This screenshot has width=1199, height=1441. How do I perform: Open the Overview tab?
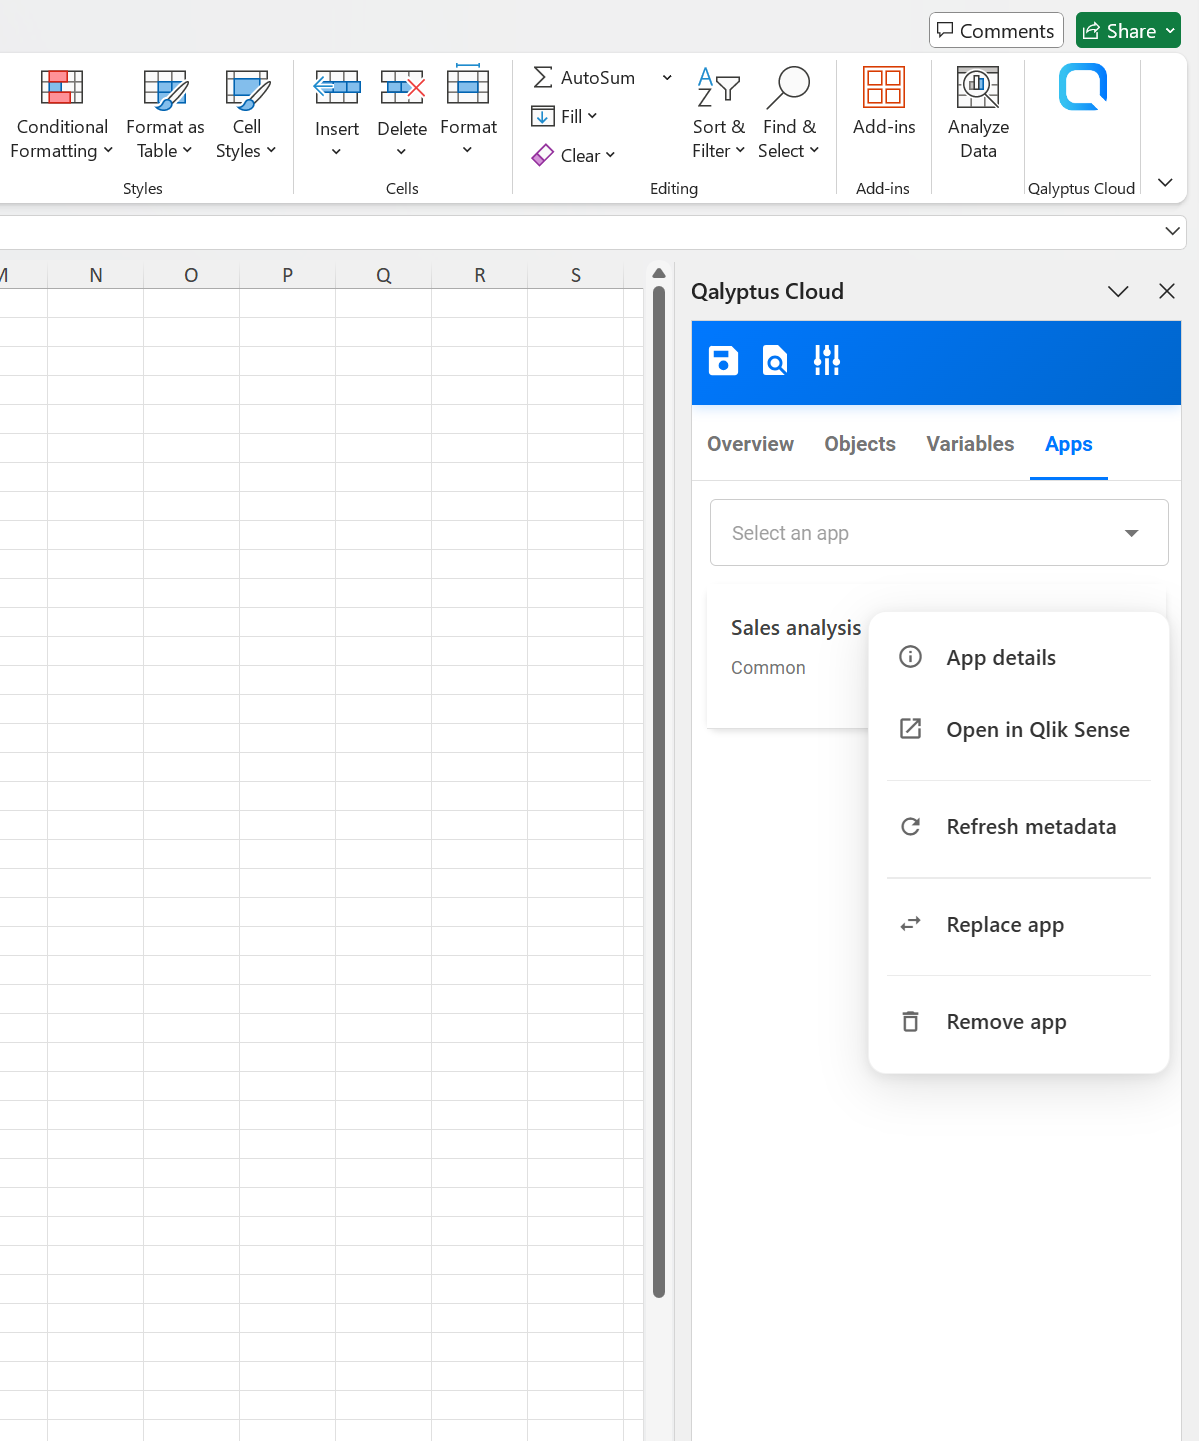coord(750,444)
